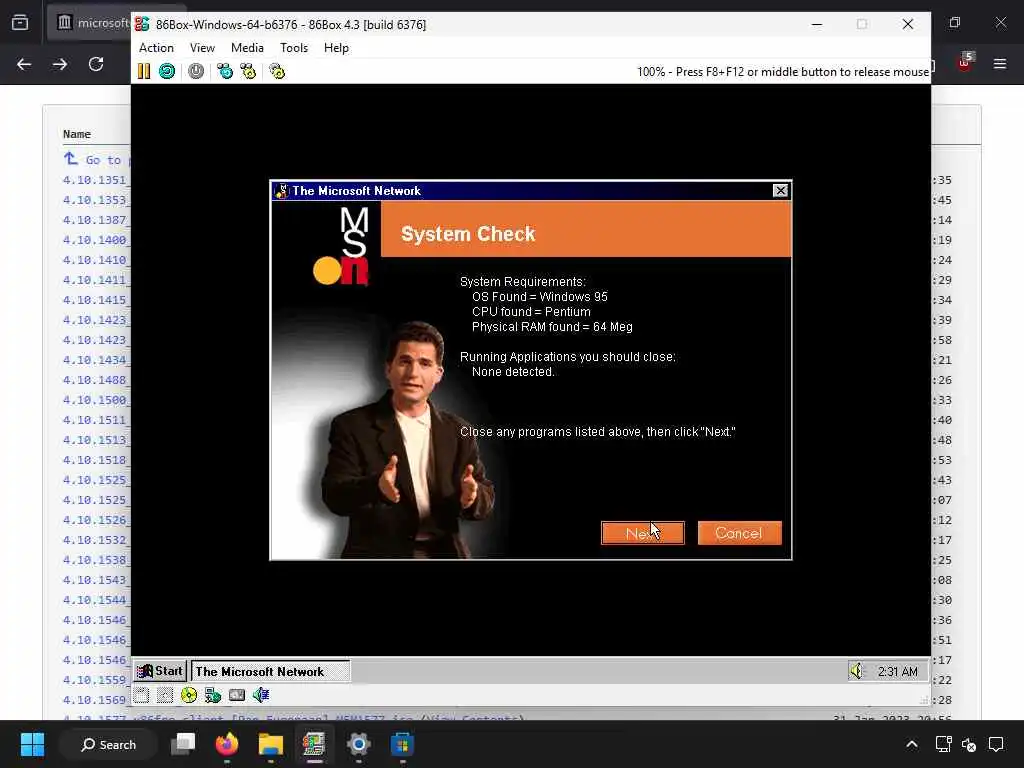Image resolution: width=1024 pixels, height=768 pixels.
Task: Open the 4.10.1513 entry in the file listing
Action: tap(97, 440)
